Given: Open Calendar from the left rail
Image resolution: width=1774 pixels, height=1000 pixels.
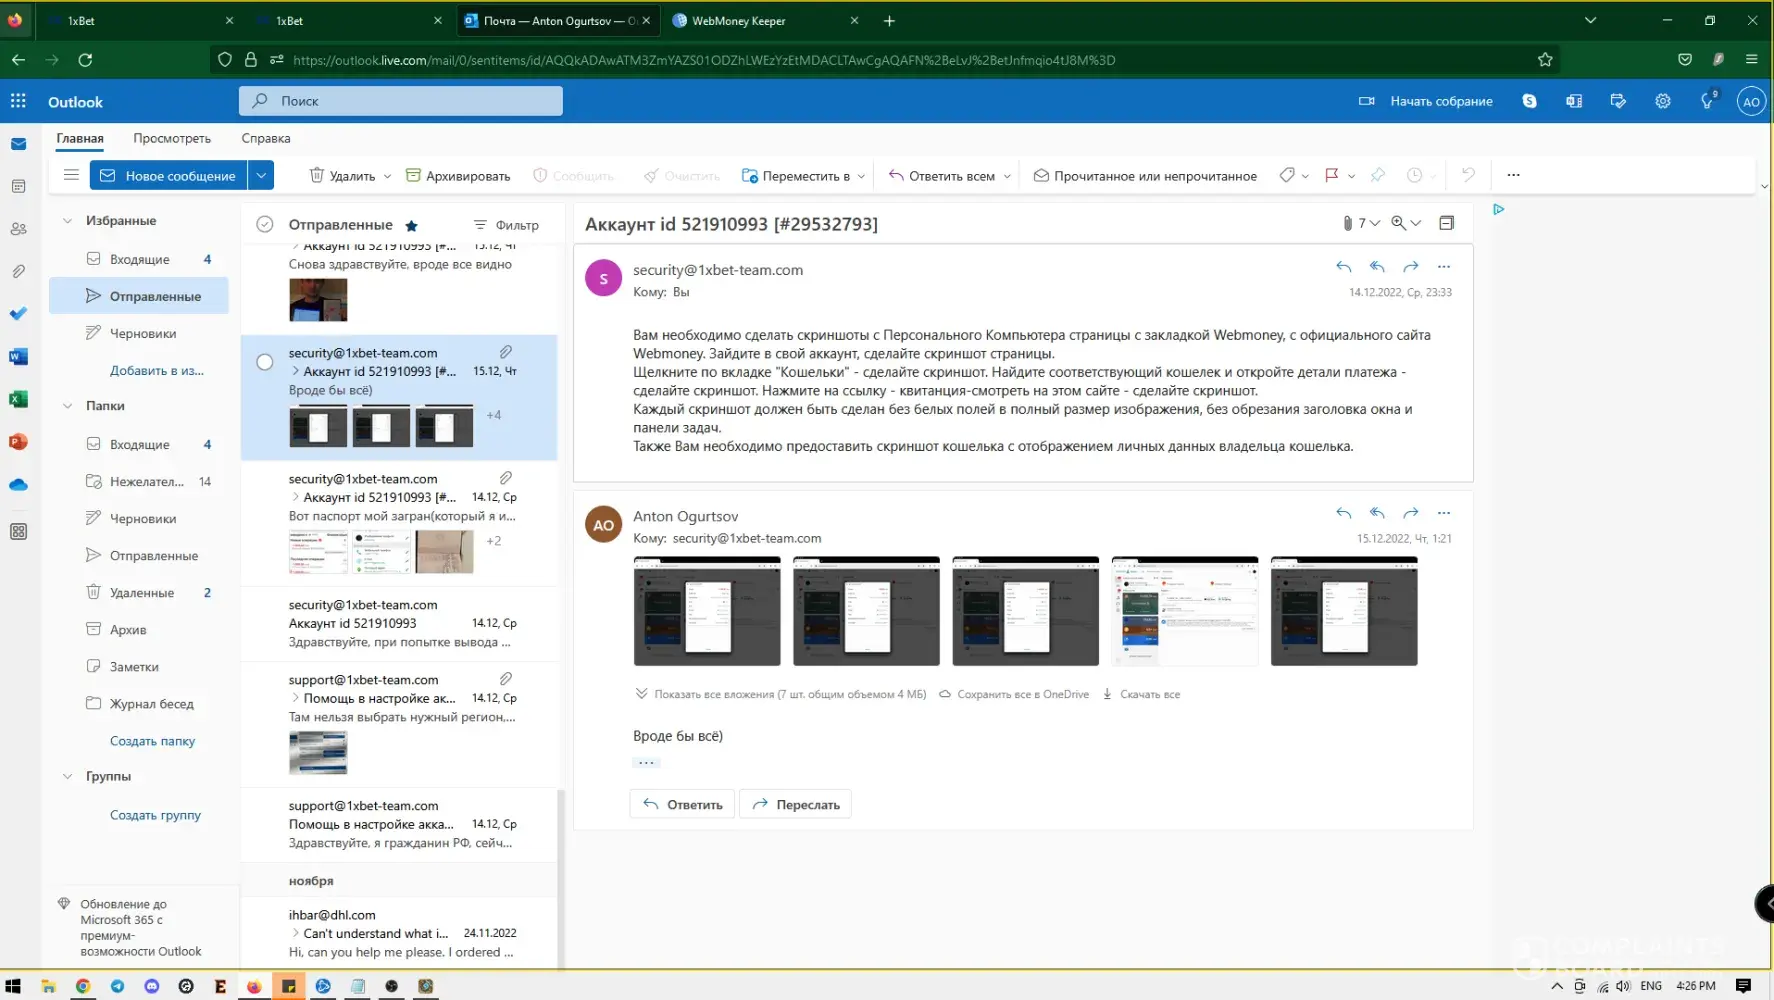Looking at the screenshot, I should click(18, 186).
